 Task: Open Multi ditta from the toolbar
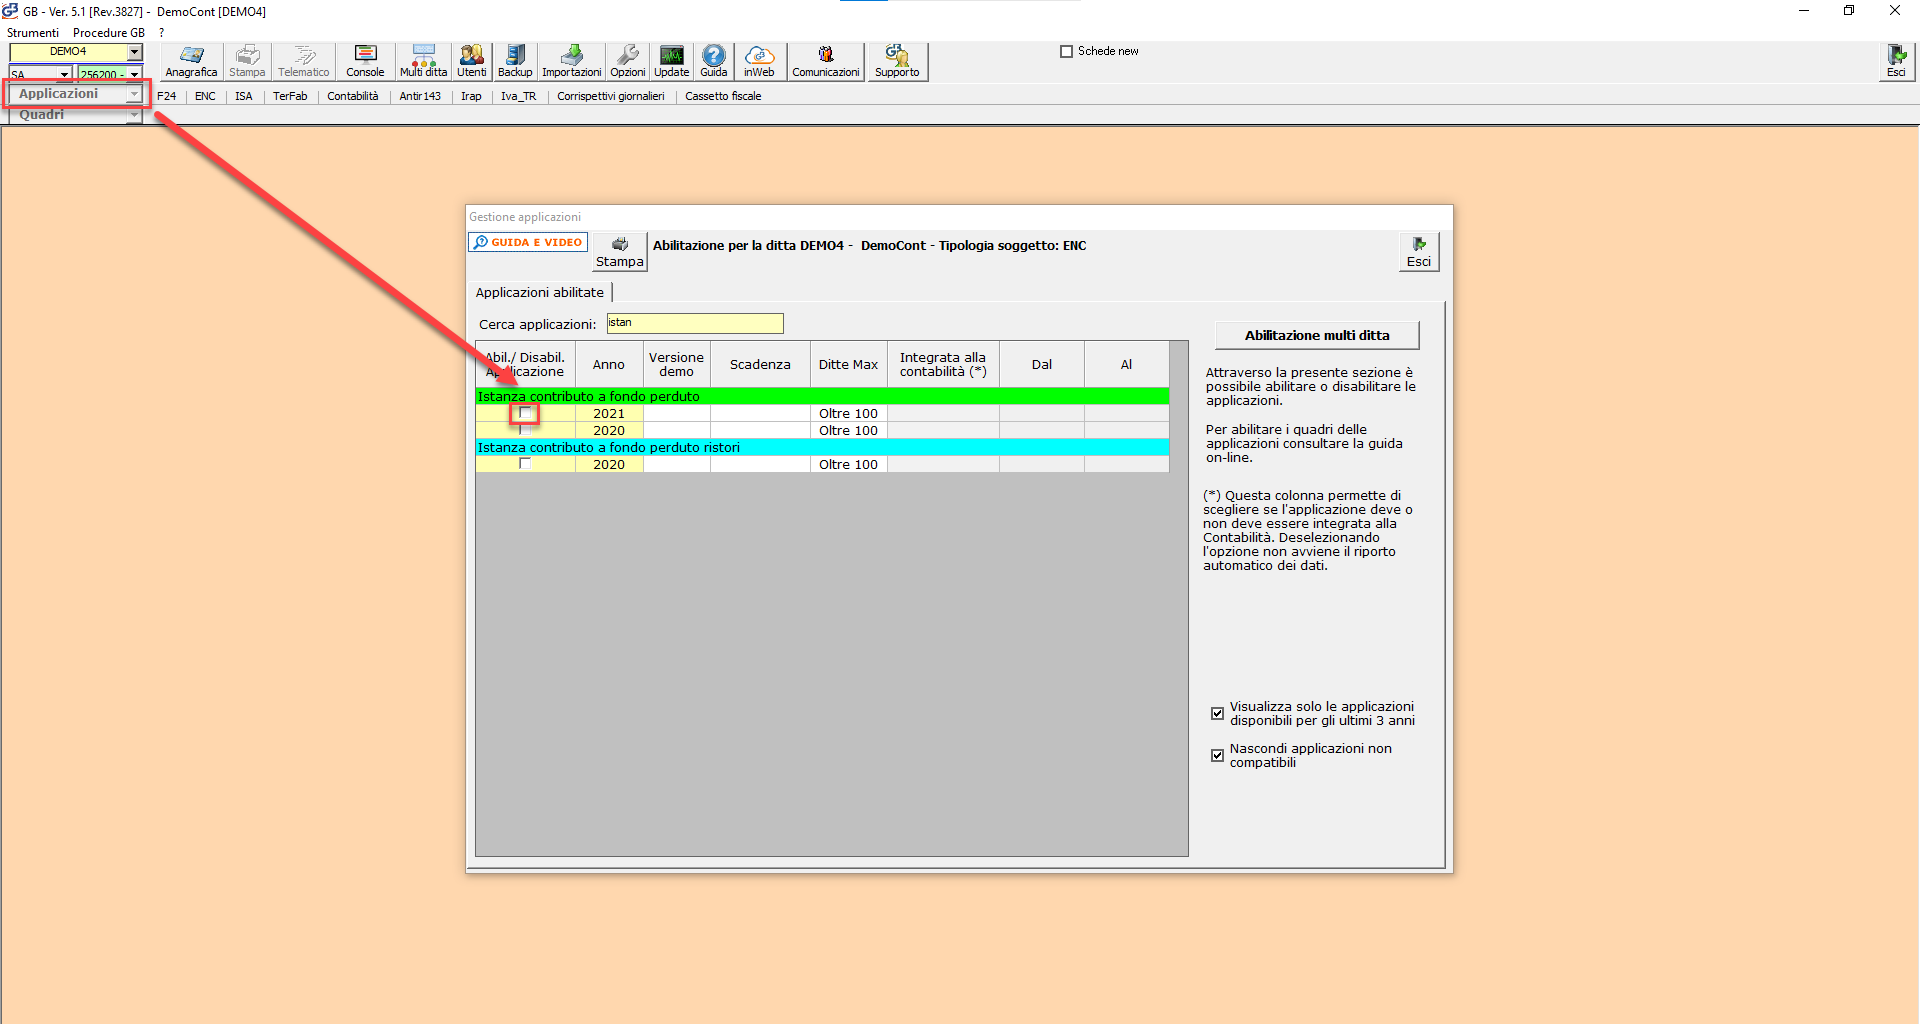[x=424, y=61]
